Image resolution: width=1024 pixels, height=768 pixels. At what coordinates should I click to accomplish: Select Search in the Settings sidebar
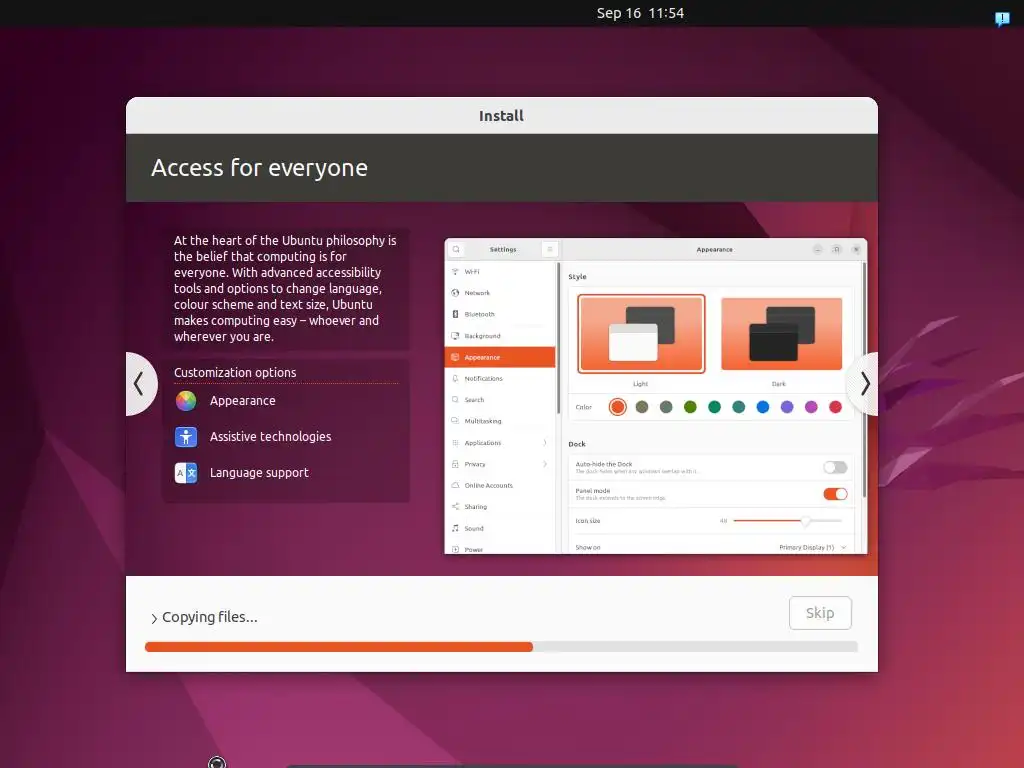[500, 400]
